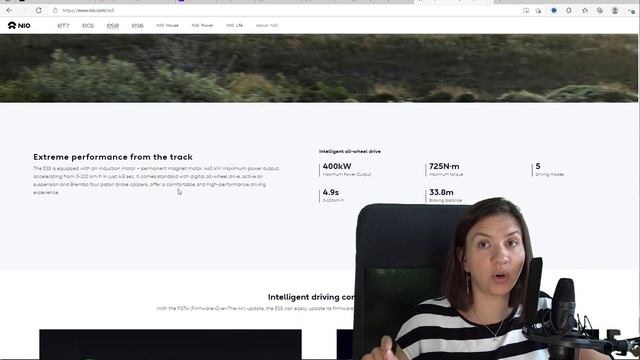Open the ES6 model page
Image resolution: width=640 pixels, height=360 pixels.
[138, 25]
